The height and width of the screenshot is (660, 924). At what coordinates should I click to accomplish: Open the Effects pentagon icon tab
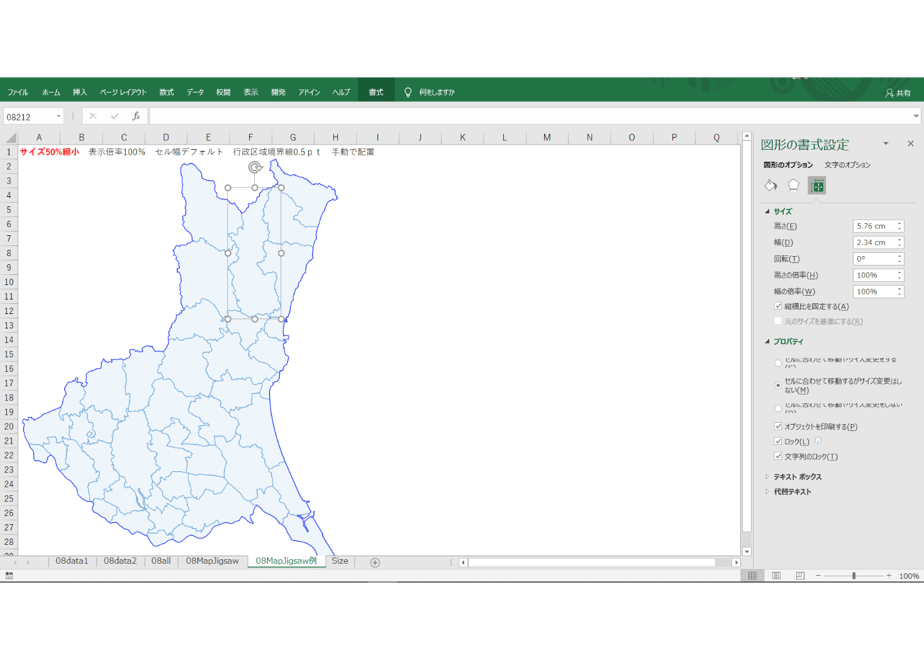(793, 186)
